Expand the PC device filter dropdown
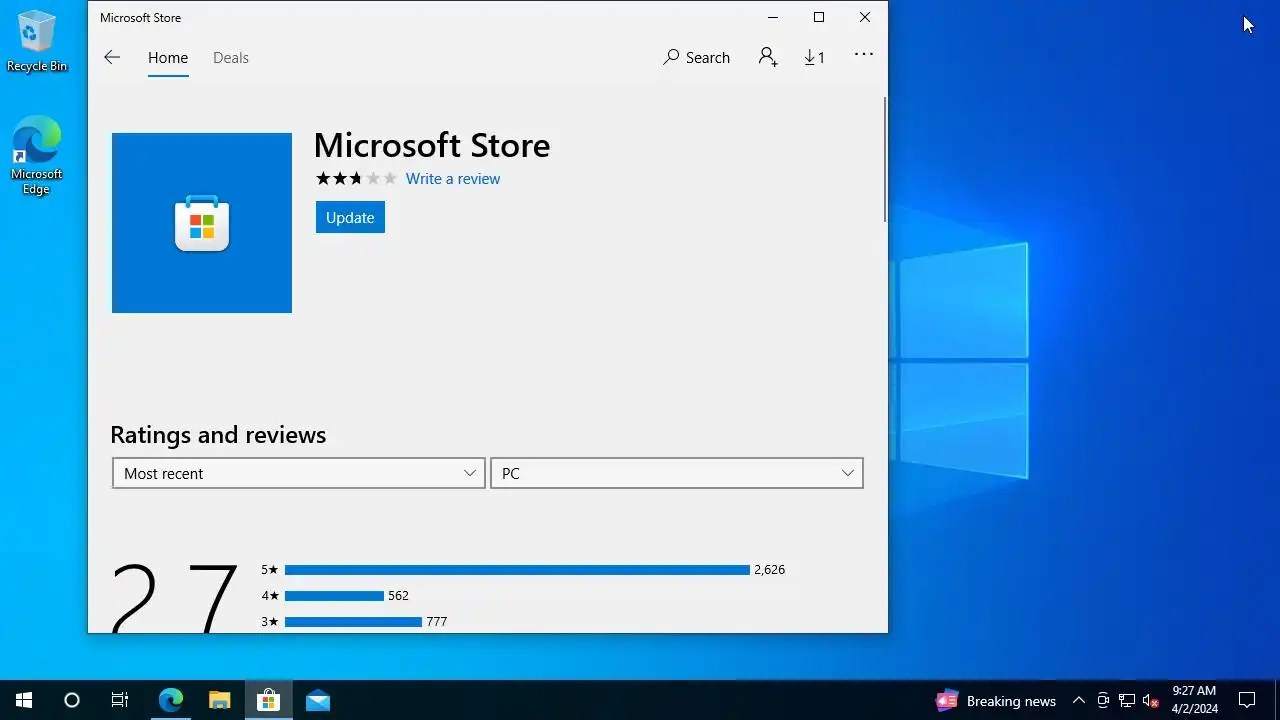Screen dimensions: 1280x720 click(677, 473)
